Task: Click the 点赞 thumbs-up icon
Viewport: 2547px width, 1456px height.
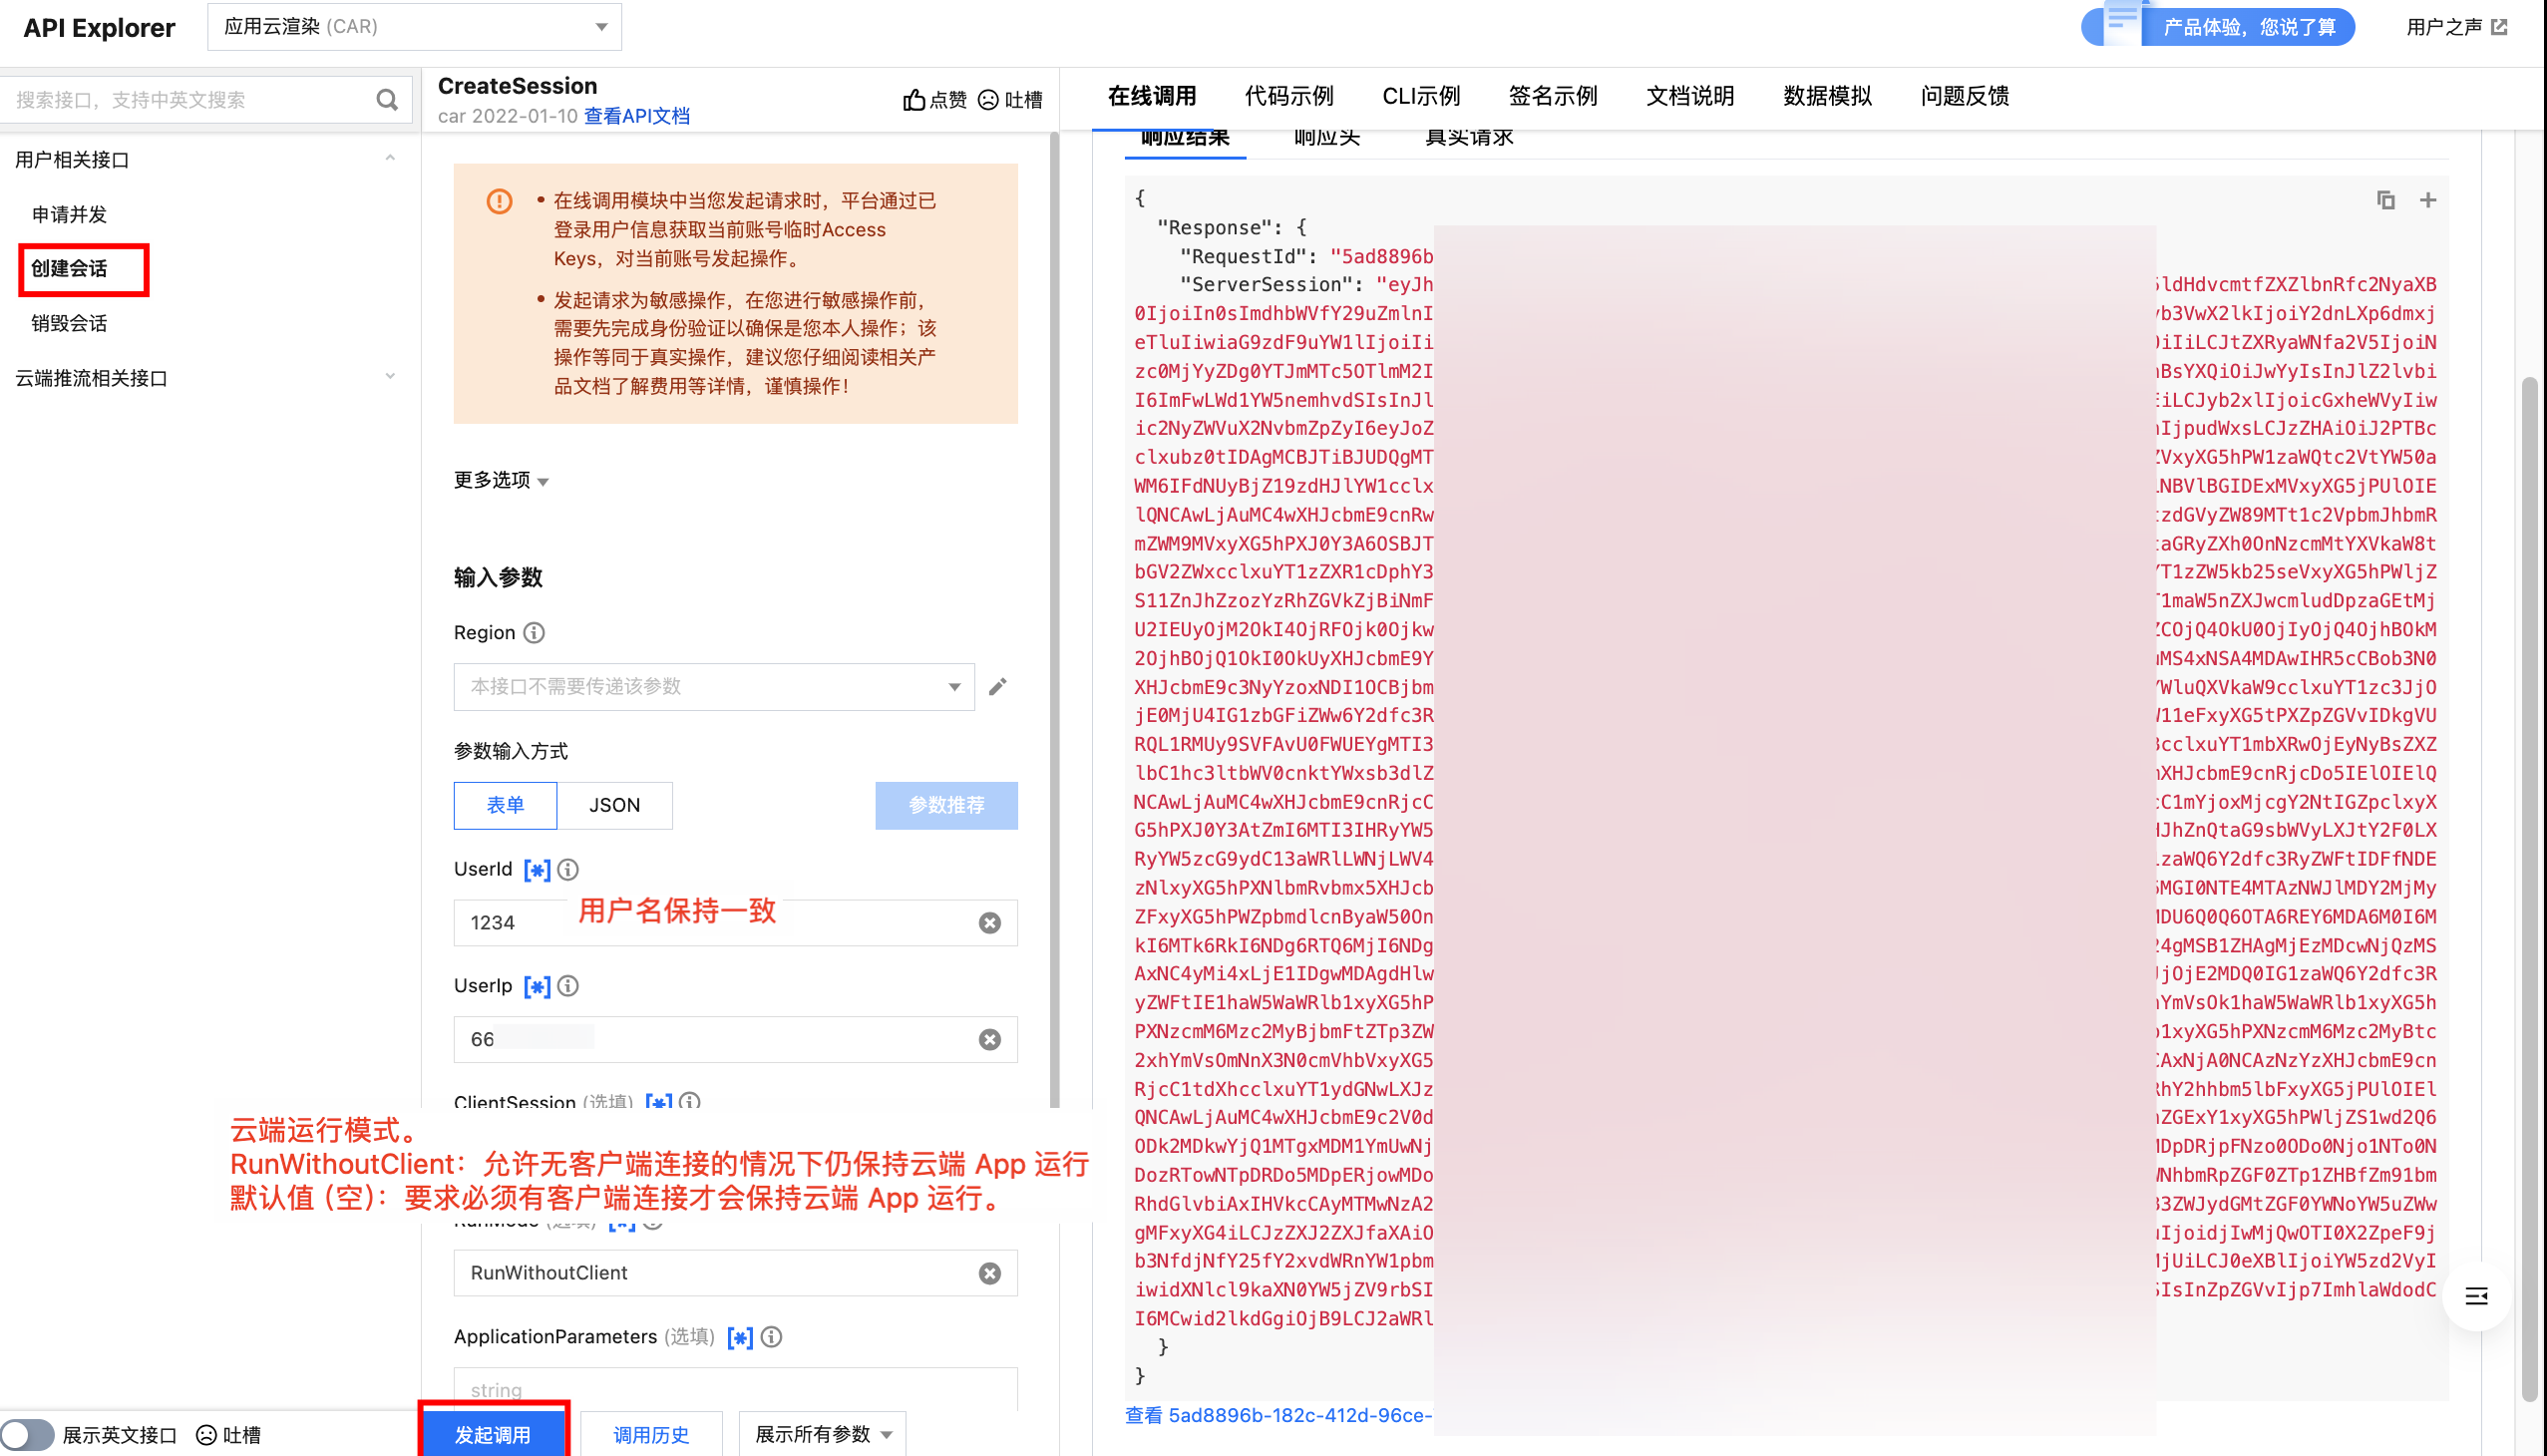Action: point(913,99)
